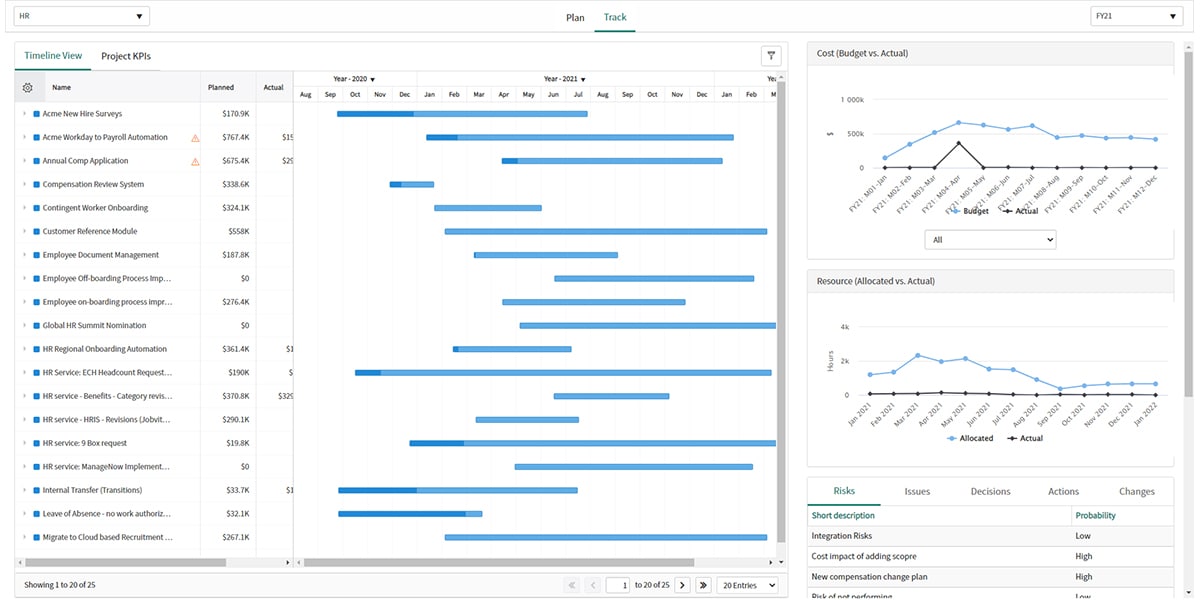1200x600 pixels.
Task: Click warning icon on Acme Workday to Payroll Automation
Action: (x=195, y=138)
